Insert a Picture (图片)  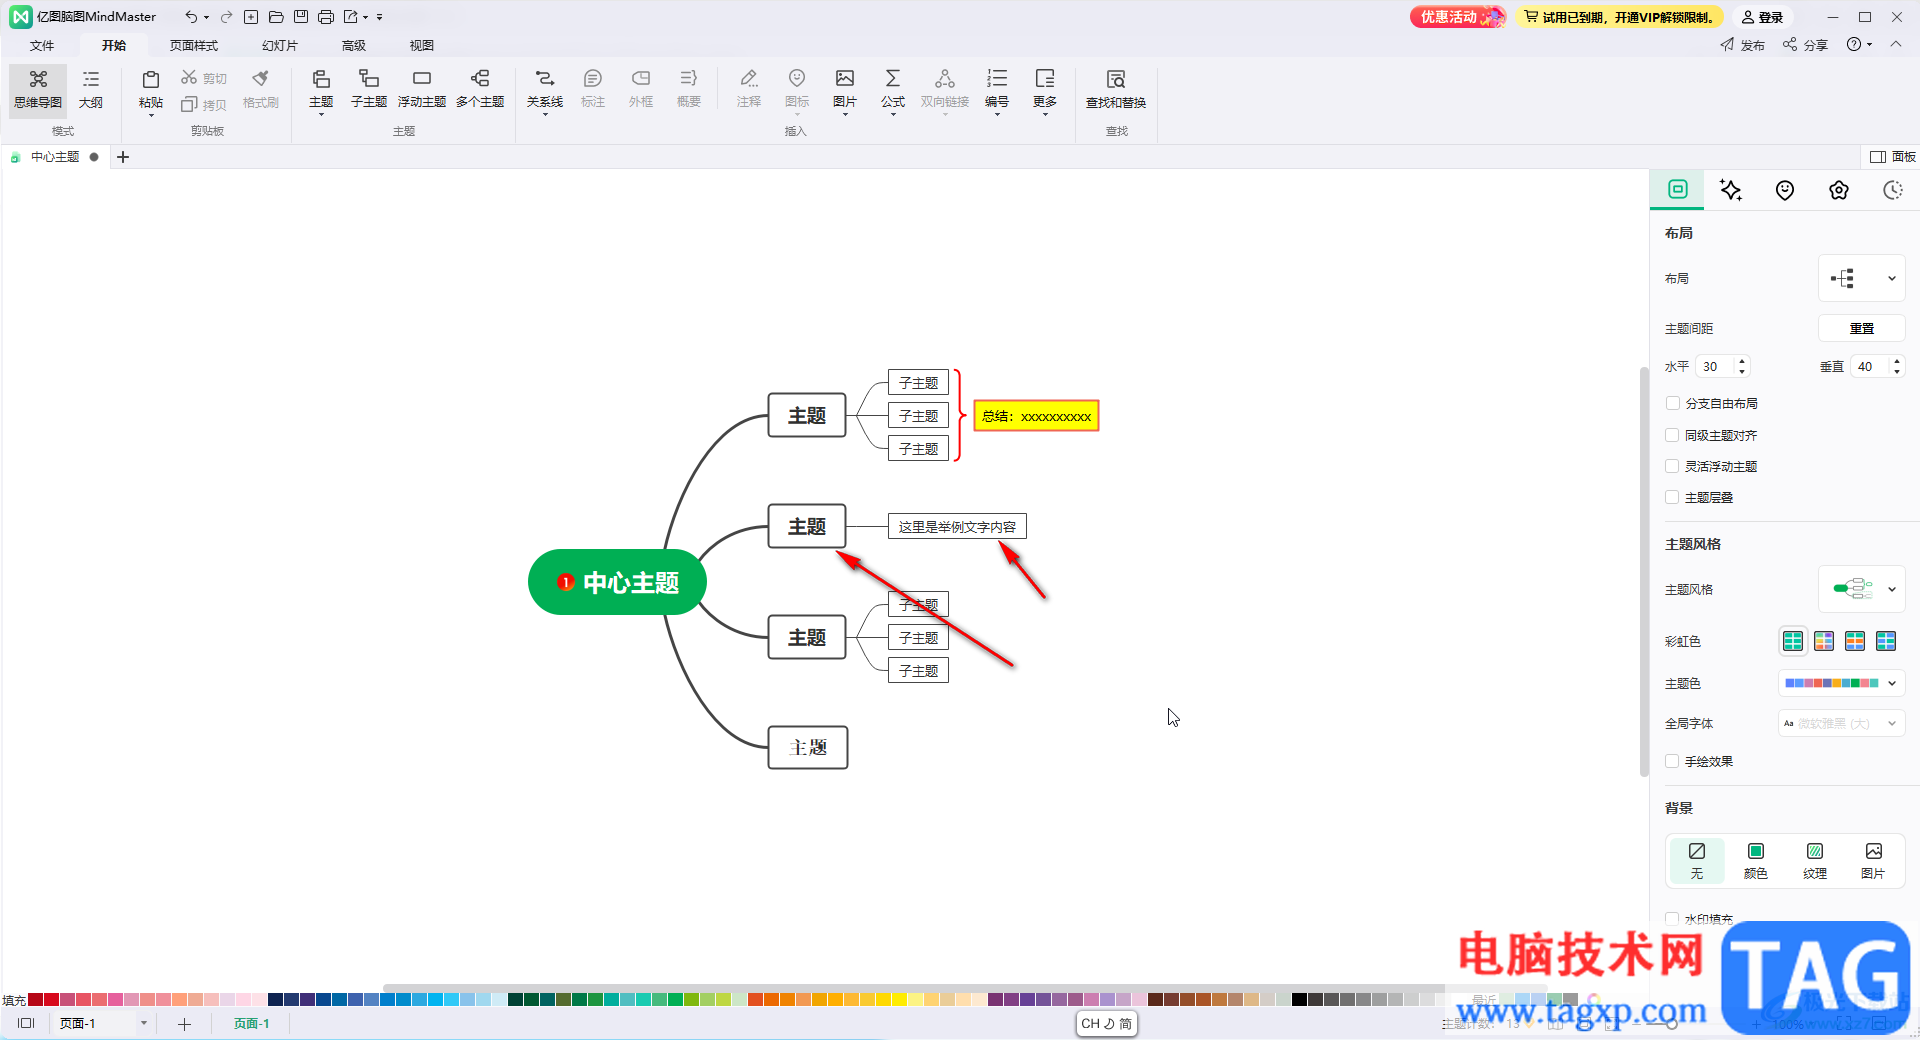(845, 89)
